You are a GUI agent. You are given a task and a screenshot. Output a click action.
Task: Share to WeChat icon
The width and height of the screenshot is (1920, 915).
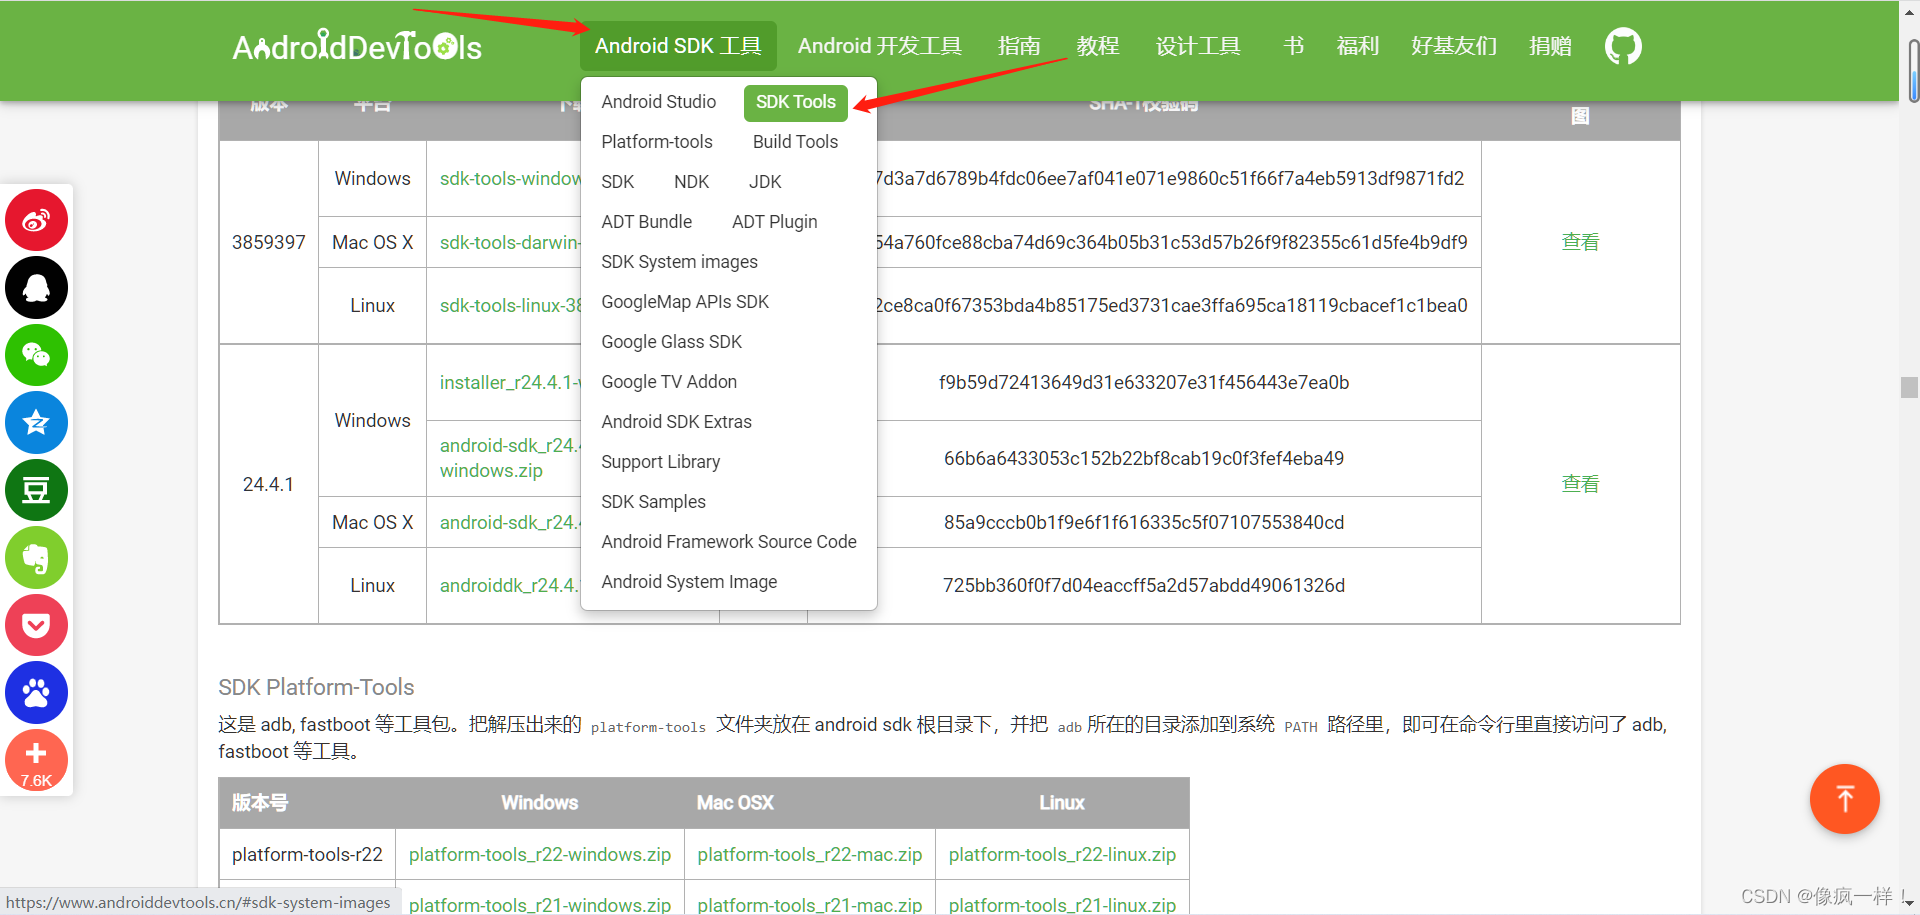(36, 355)
